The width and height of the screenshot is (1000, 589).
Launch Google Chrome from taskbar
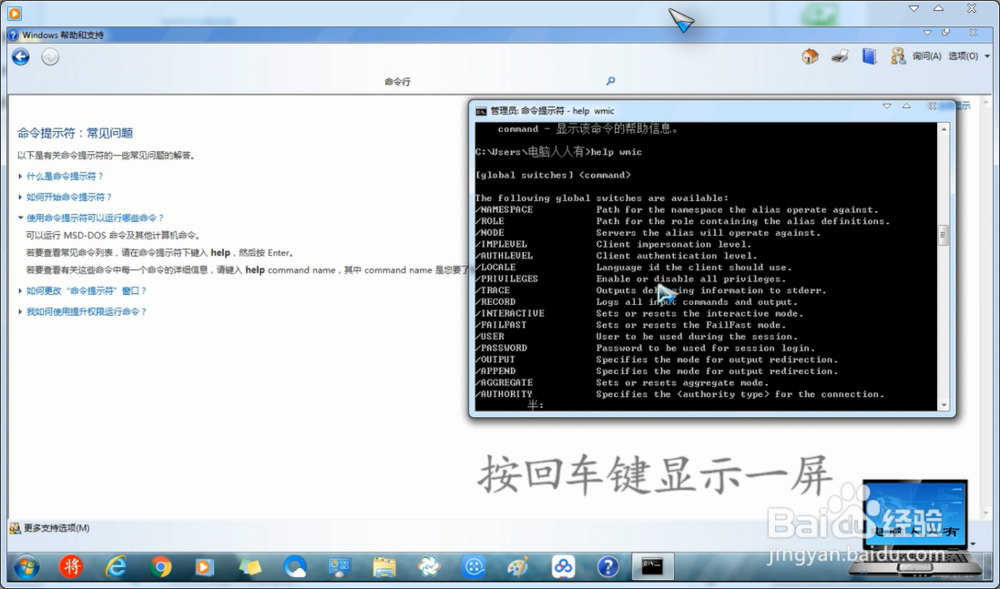(x=161, y=566)
